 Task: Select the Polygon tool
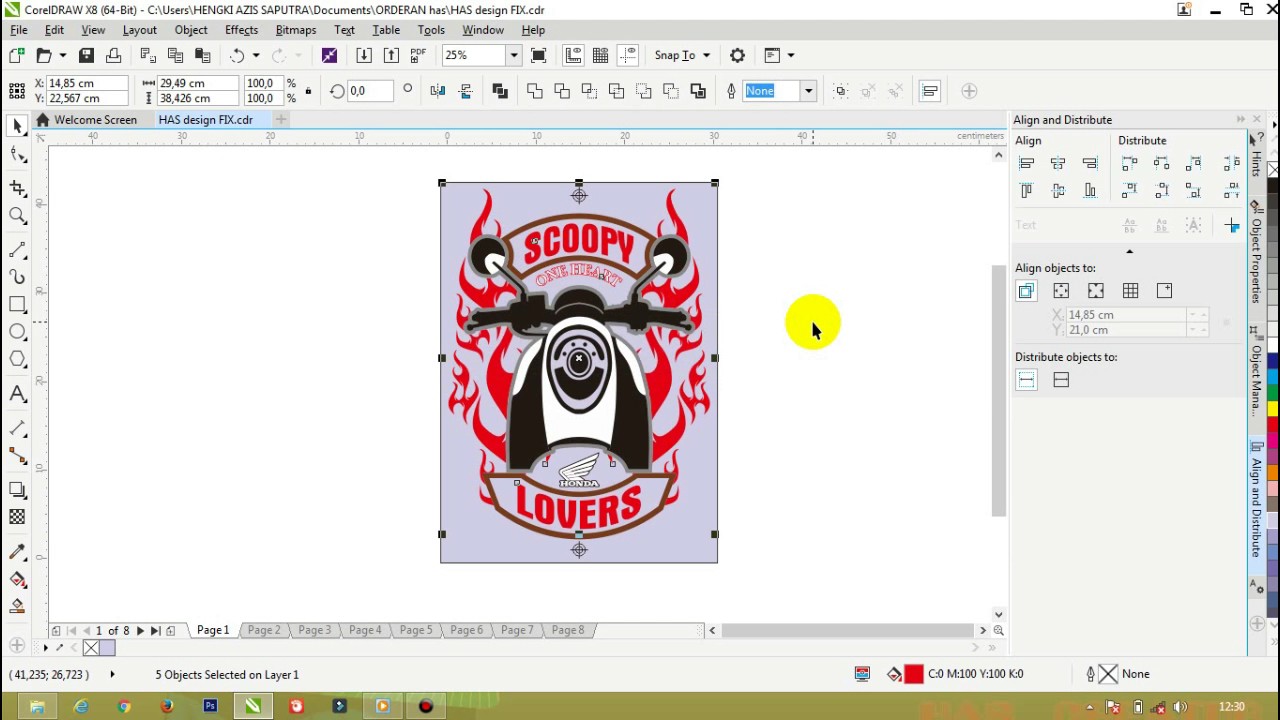17,359
